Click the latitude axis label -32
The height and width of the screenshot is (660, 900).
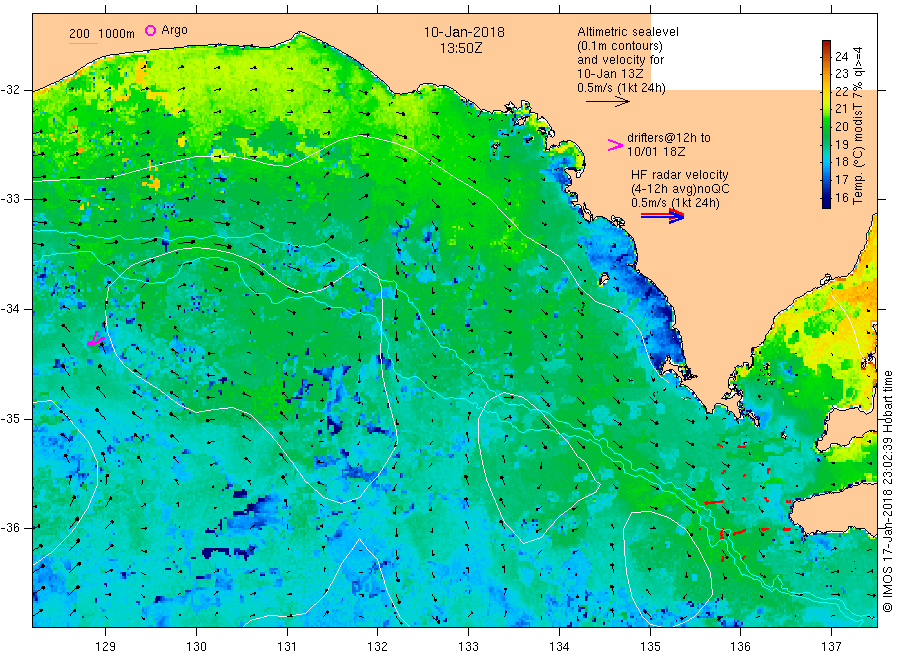pos(10,90)
